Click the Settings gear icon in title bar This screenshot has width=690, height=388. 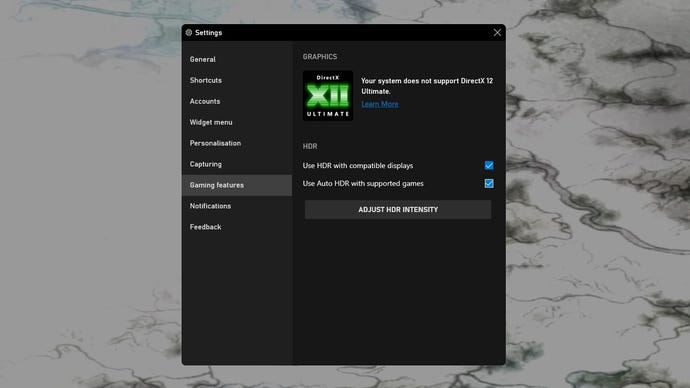point(189,33)
